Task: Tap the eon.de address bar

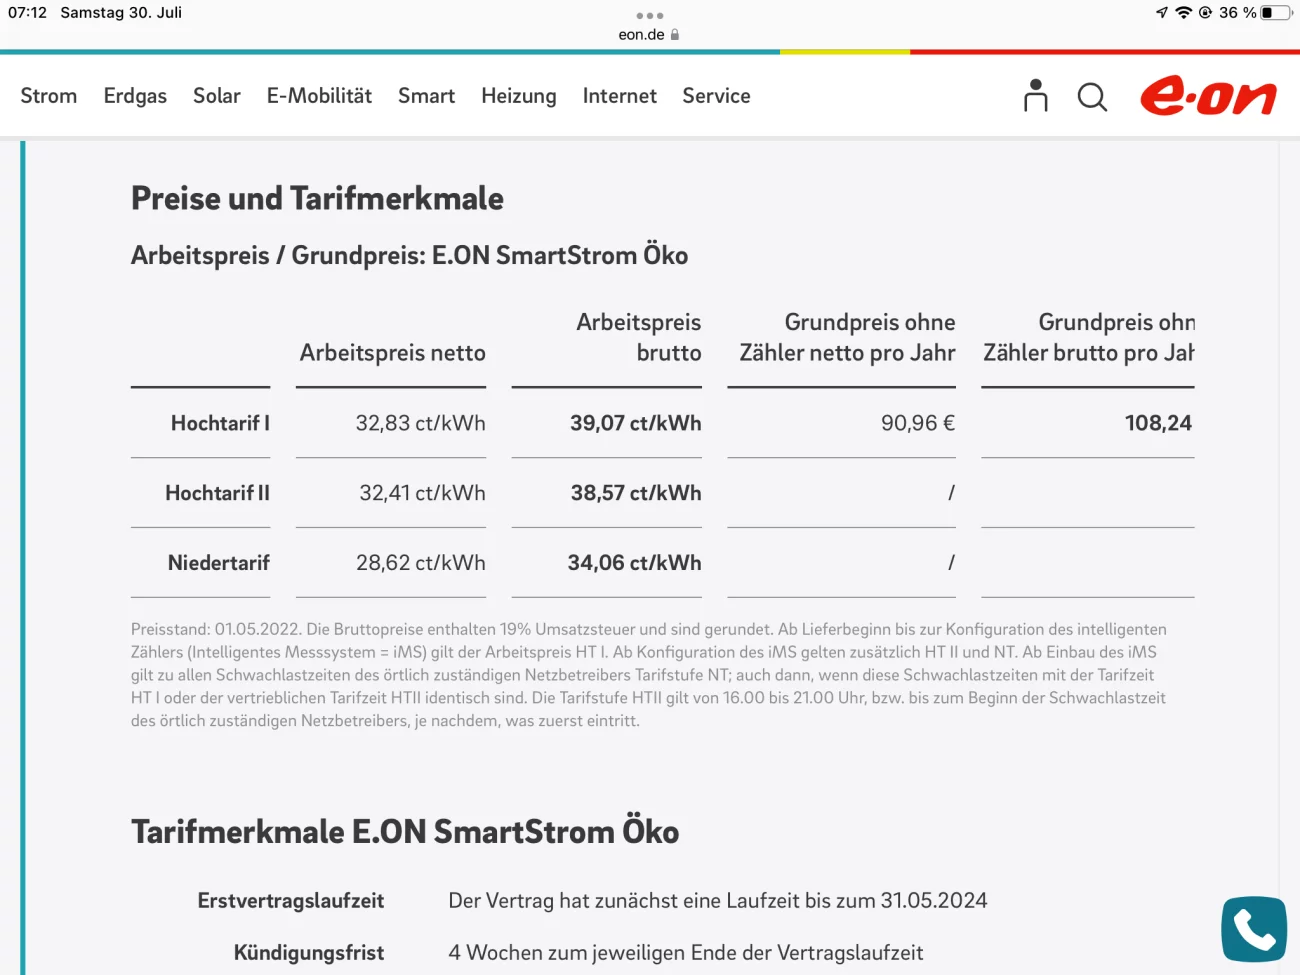Action: coord(649,34)
